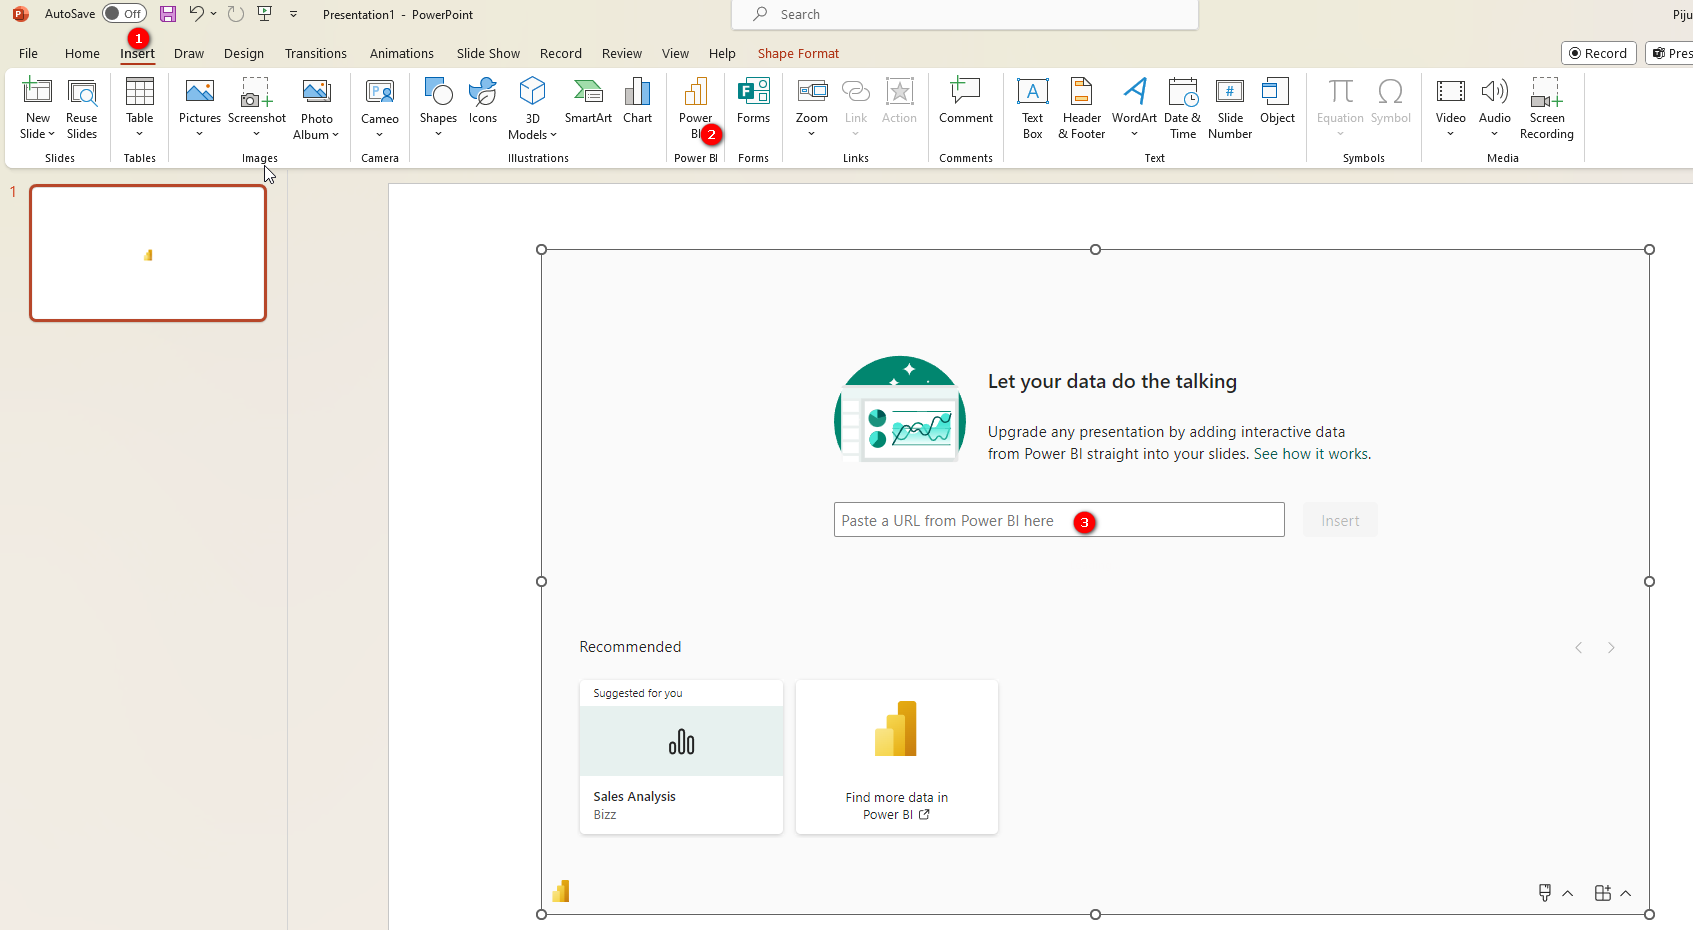
Task: Click next arrow in Recommended section
Action: coord(1611,648)
